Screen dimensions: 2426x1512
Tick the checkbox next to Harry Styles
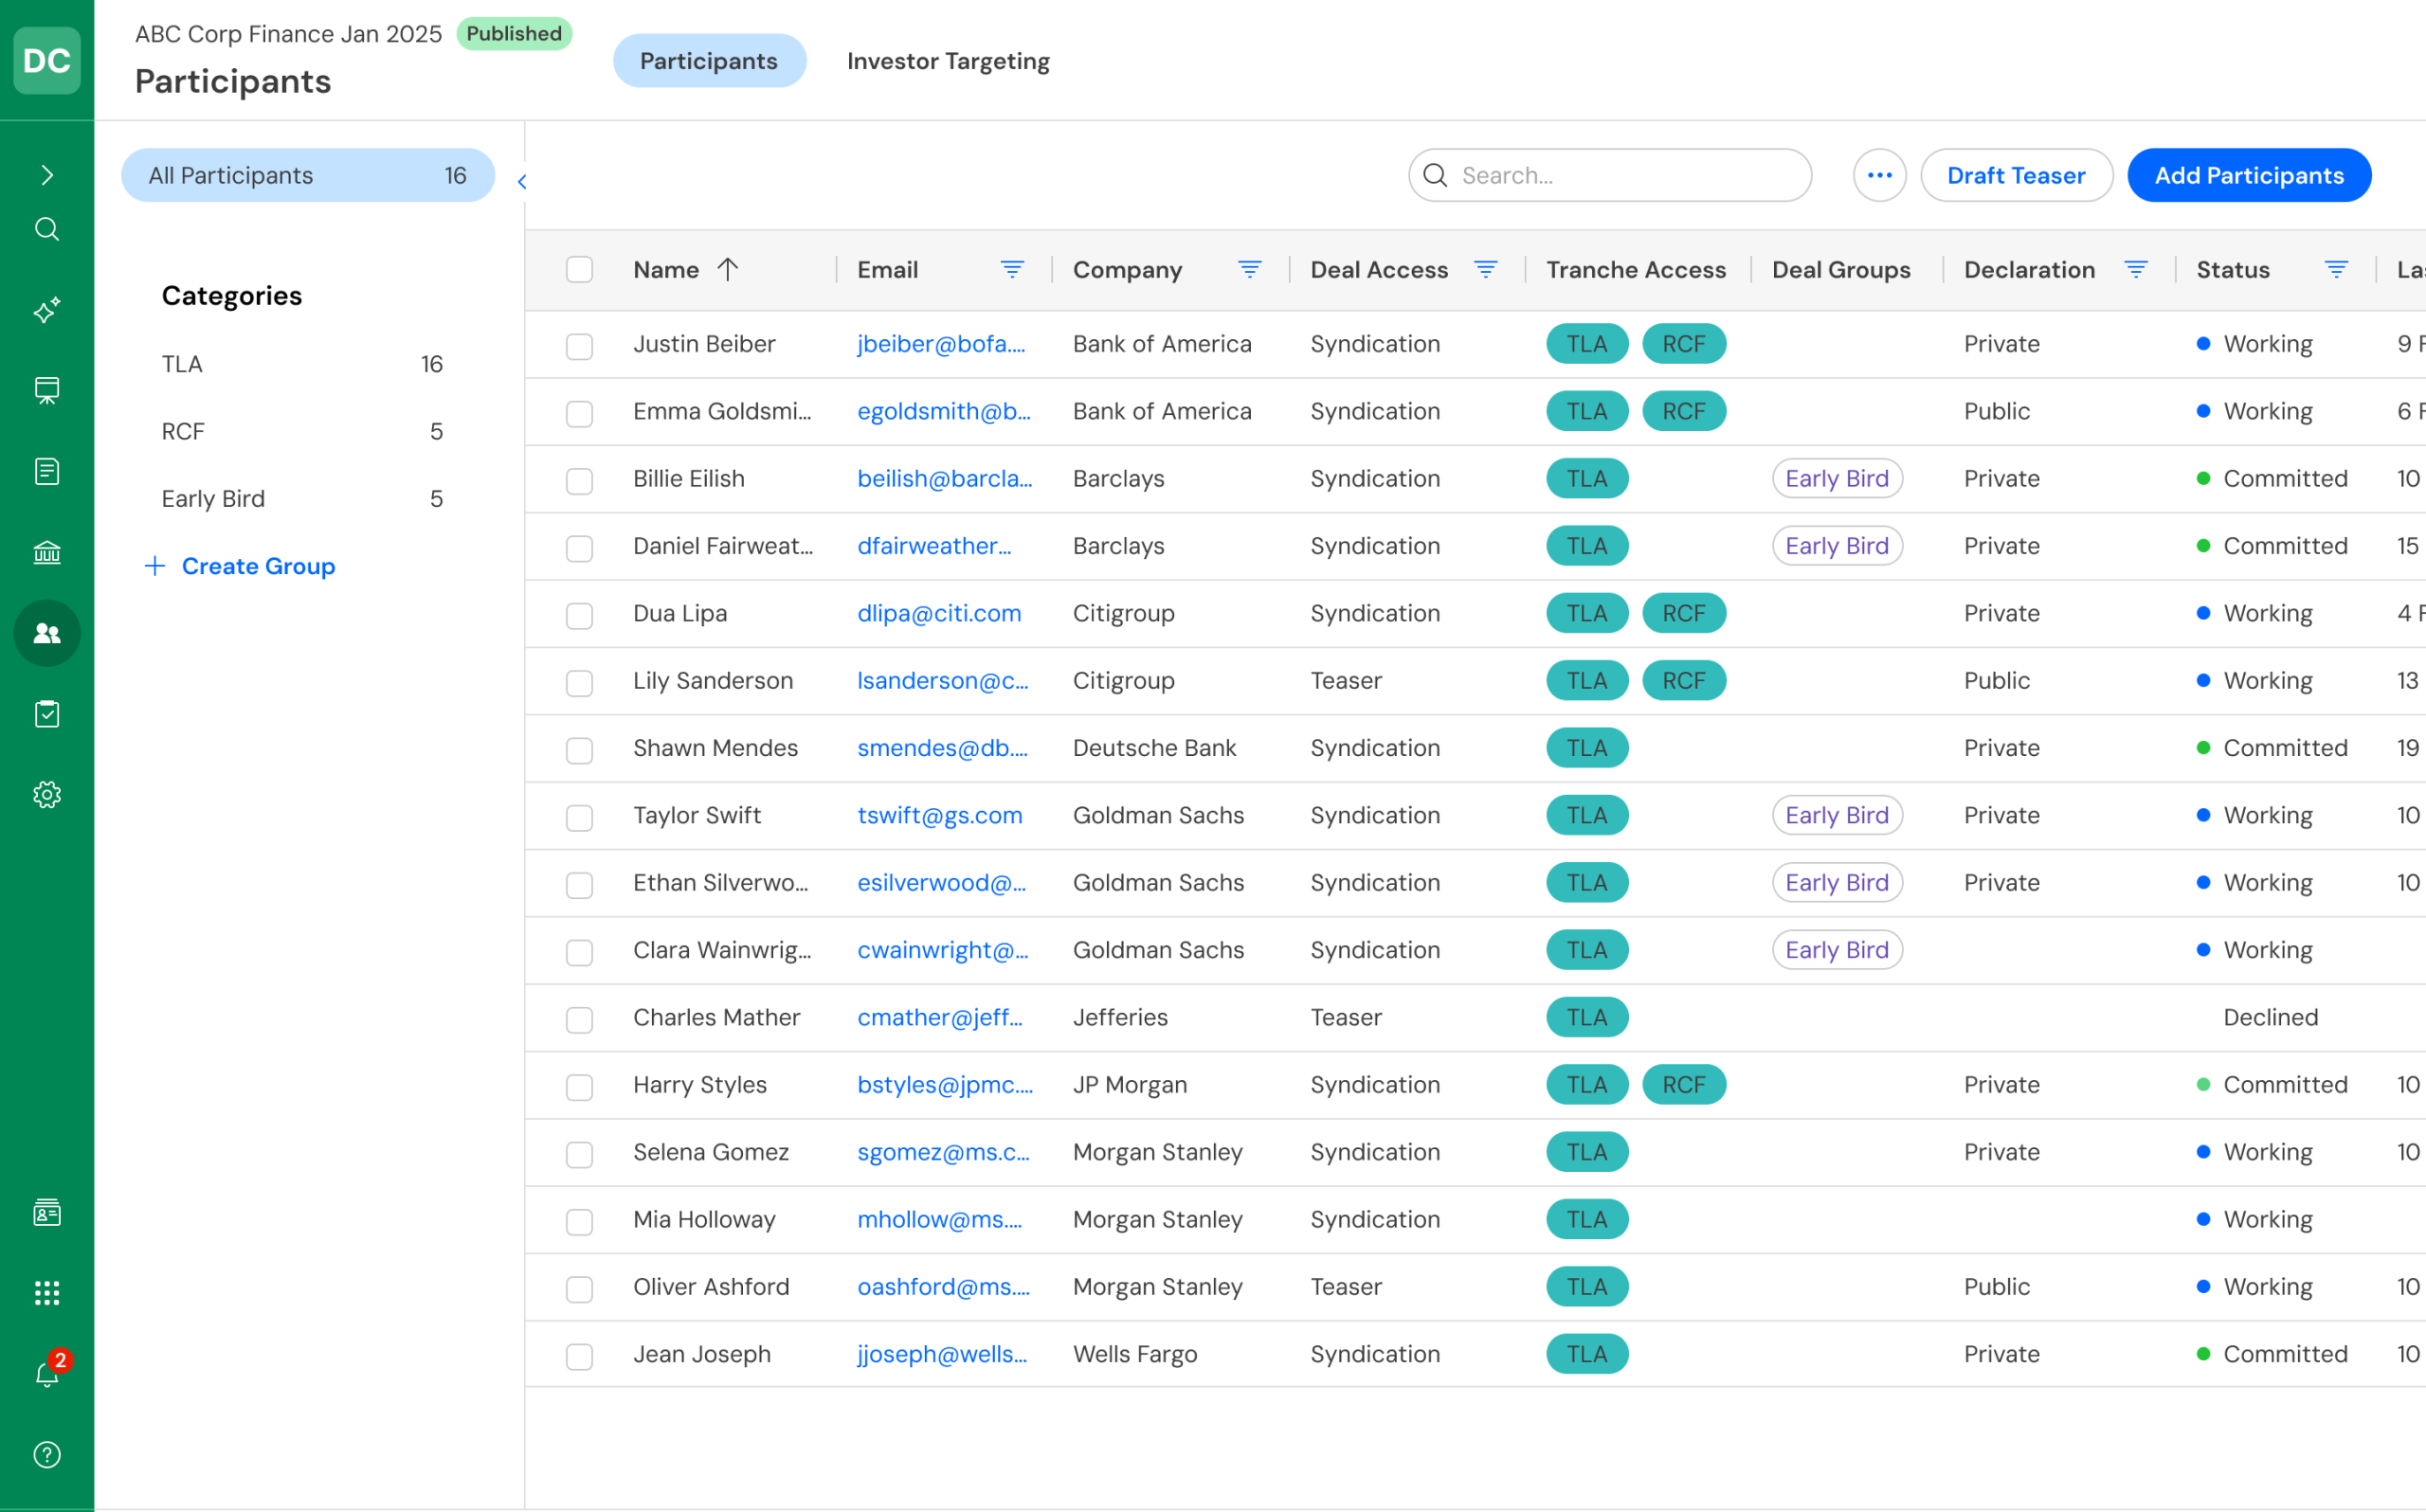579,1086
